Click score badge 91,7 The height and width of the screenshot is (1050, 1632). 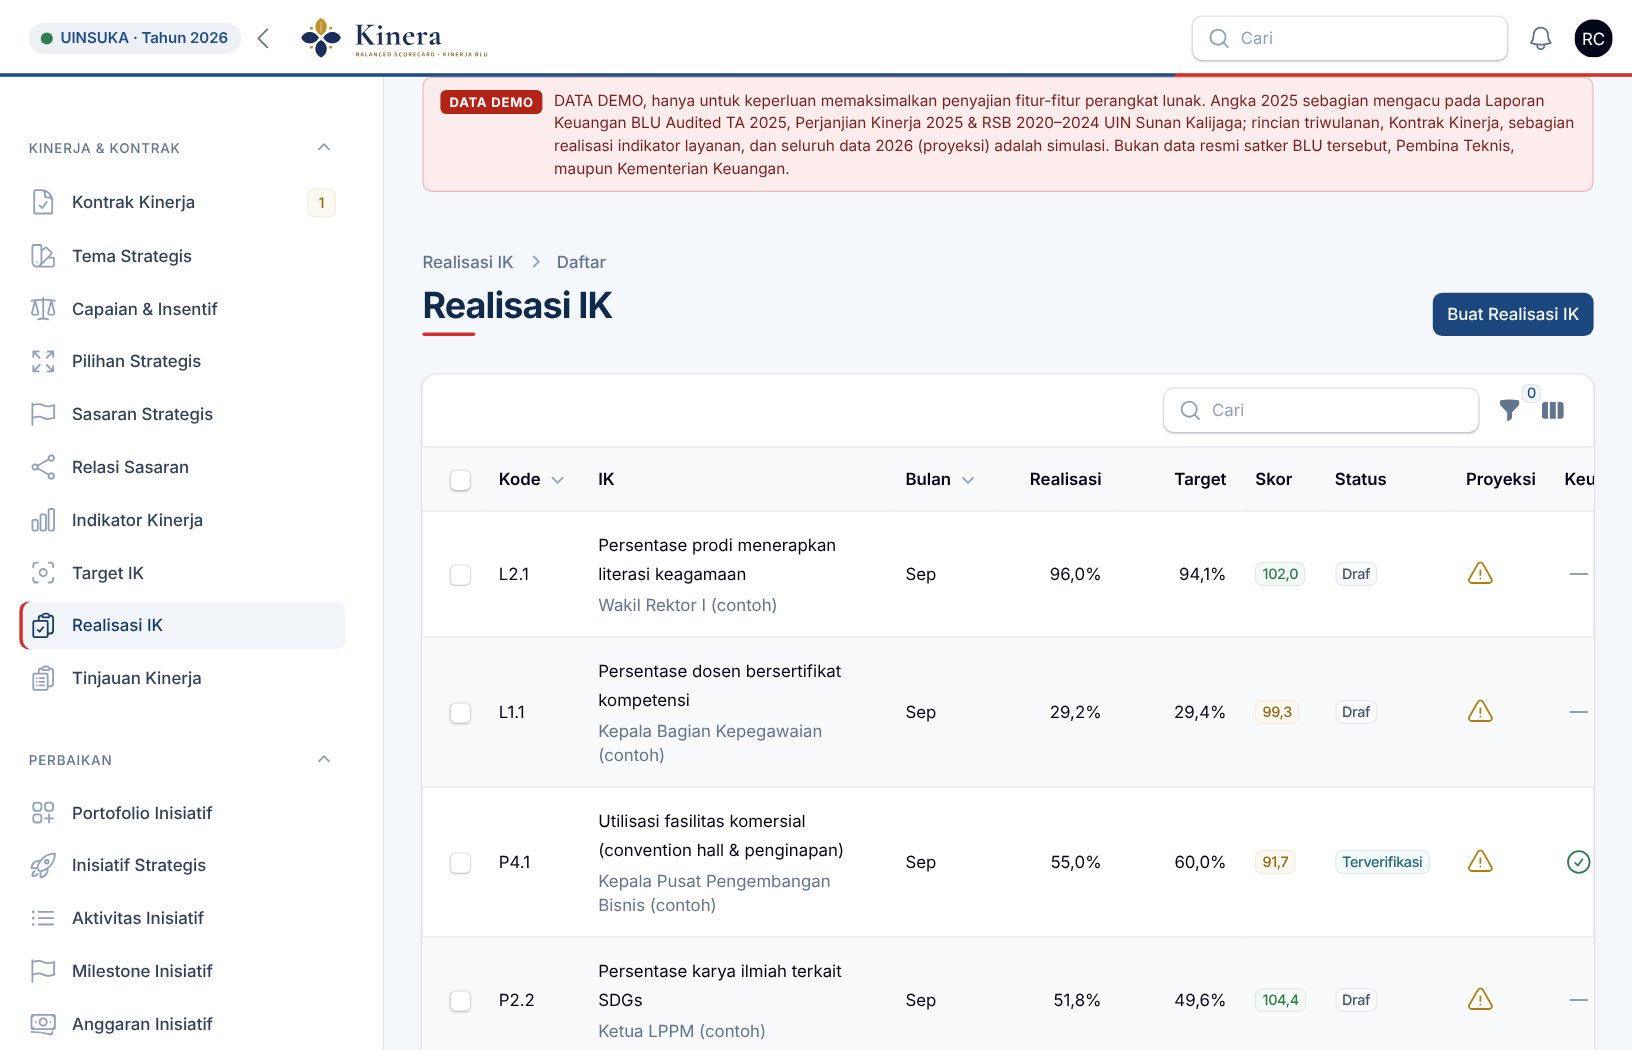(1275, 862)
